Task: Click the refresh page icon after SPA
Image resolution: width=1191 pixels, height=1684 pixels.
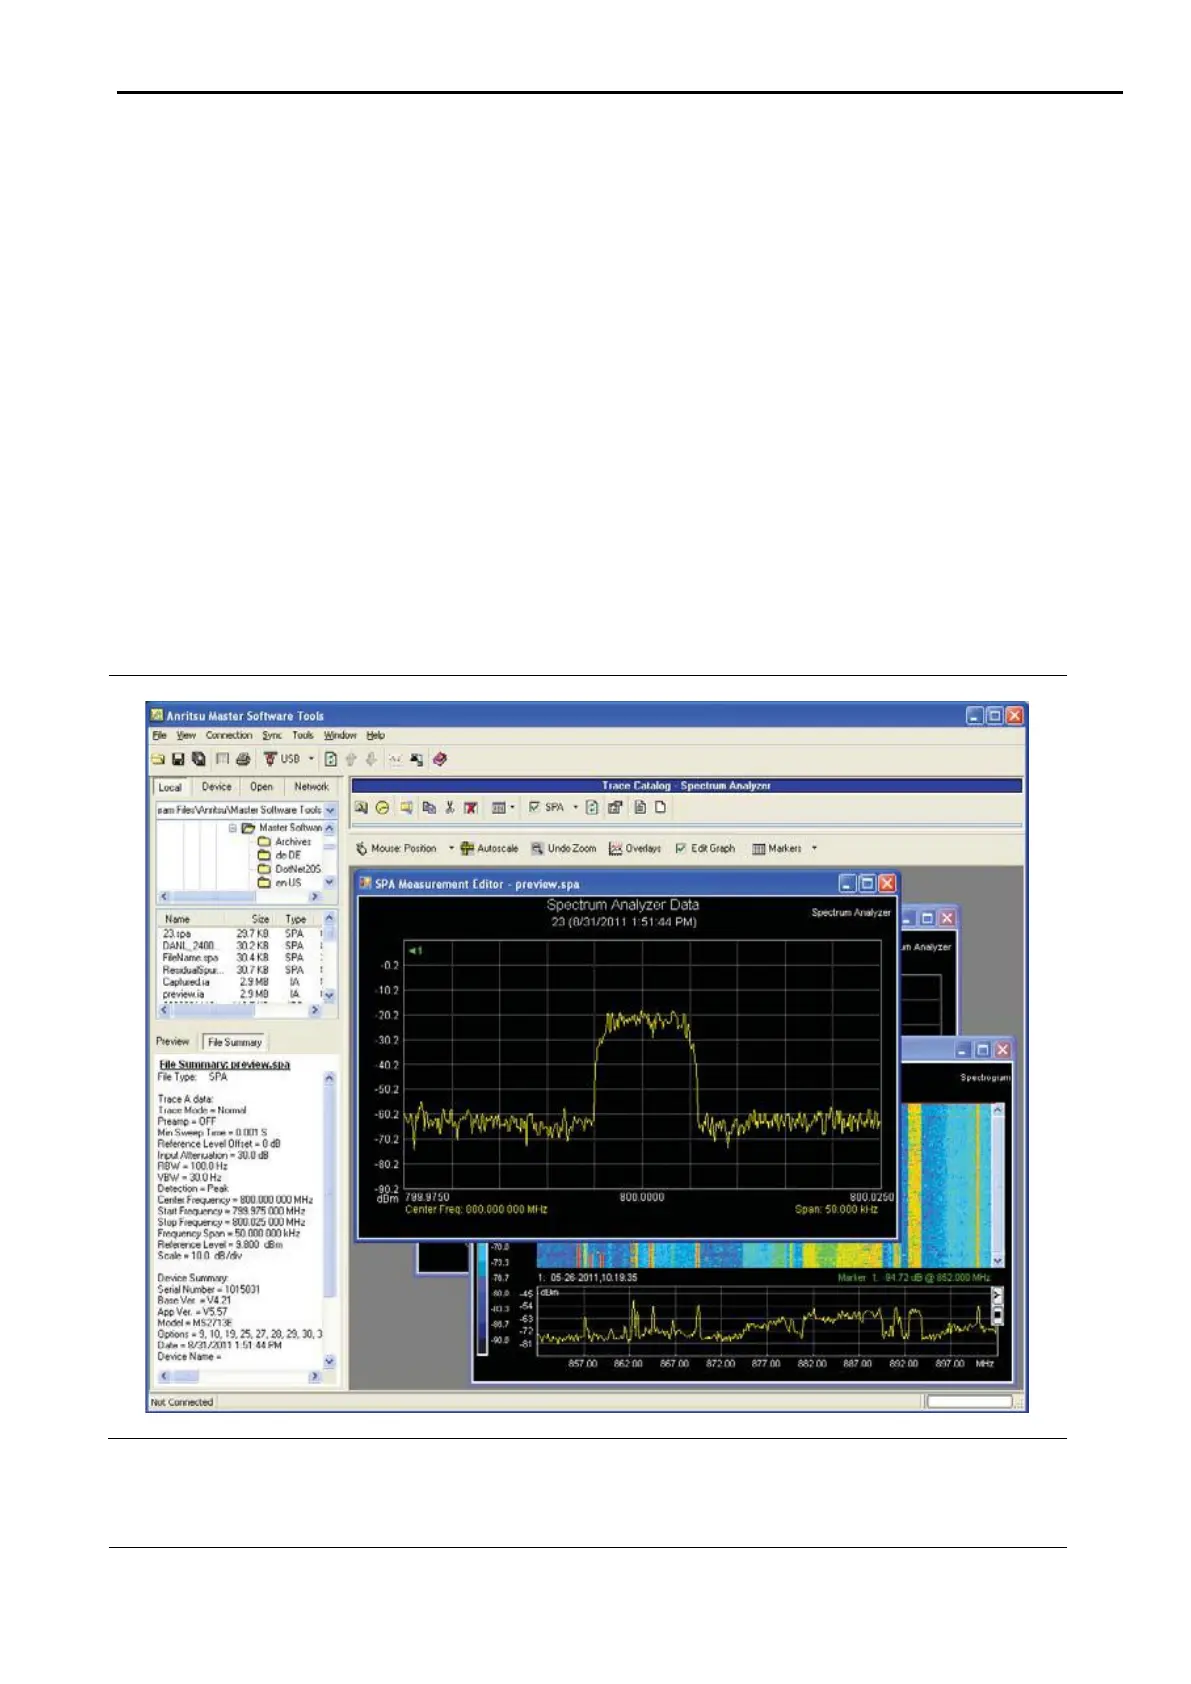Action: coord(592,807)
